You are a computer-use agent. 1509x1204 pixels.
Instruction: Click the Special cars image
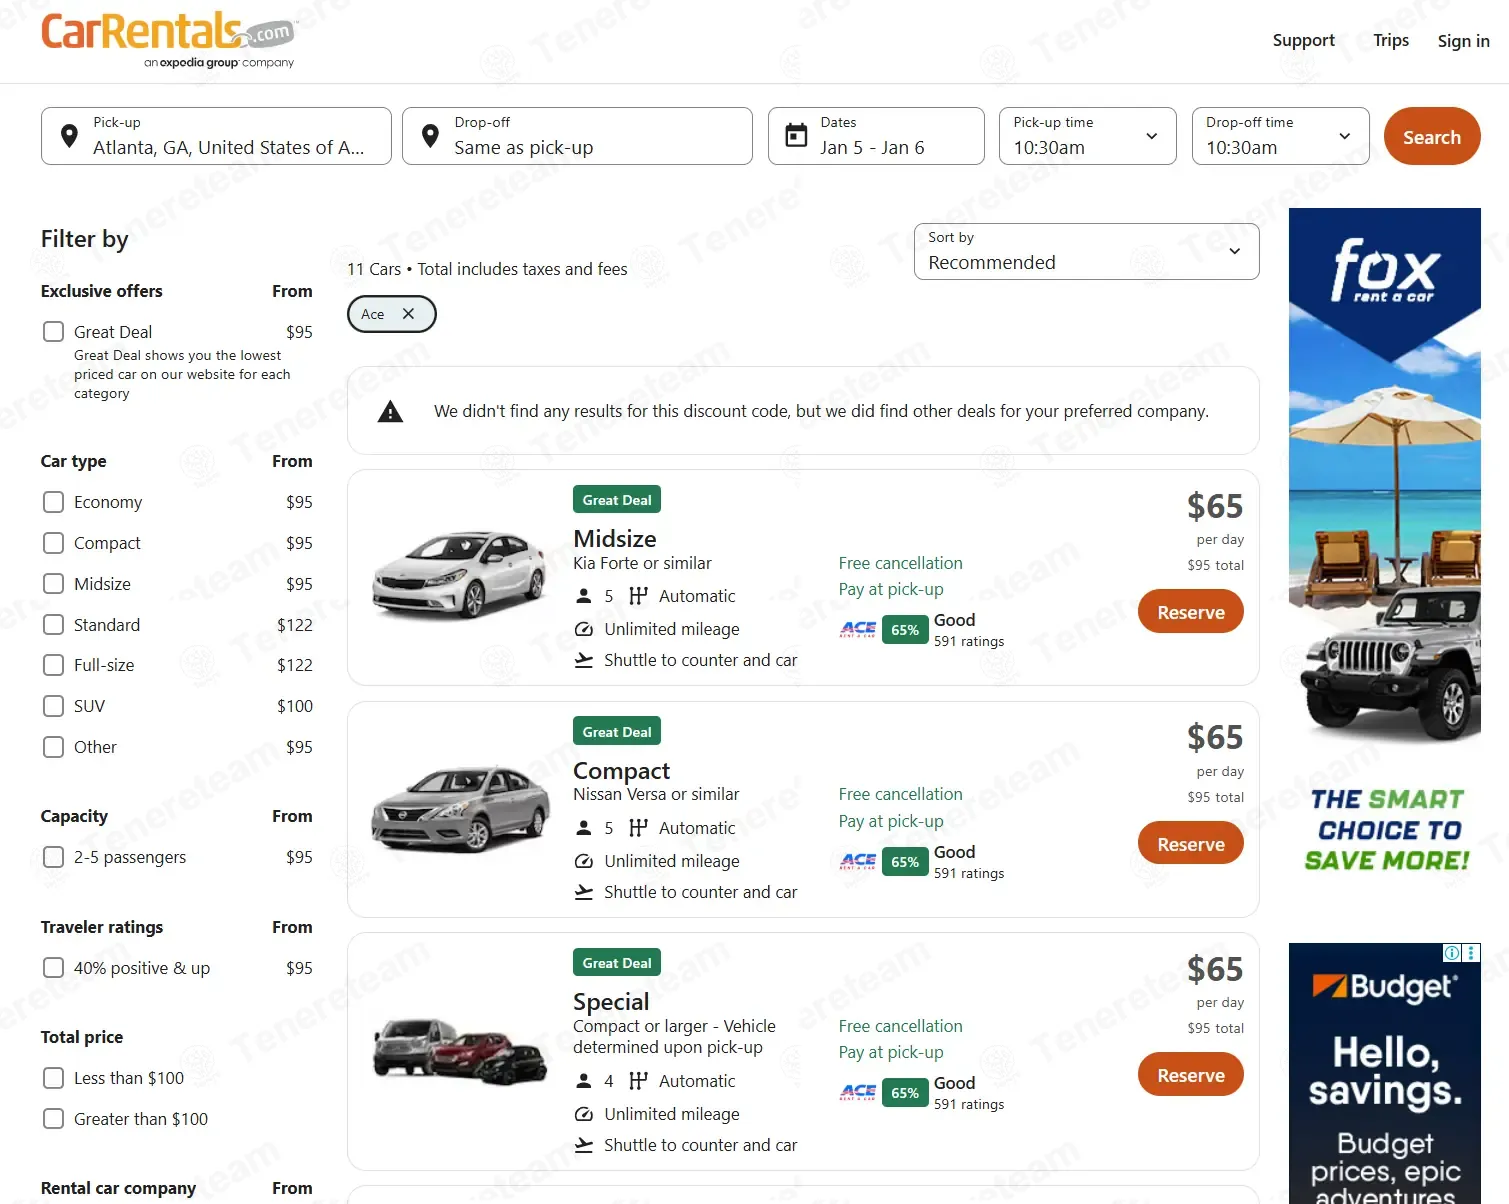point(460,1052)
